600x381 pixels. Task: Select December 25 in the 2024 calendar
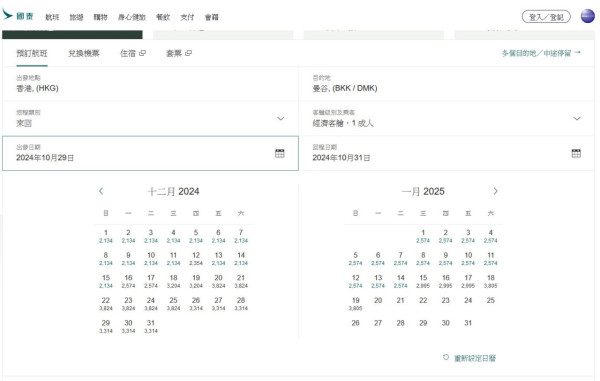[173, 304]
